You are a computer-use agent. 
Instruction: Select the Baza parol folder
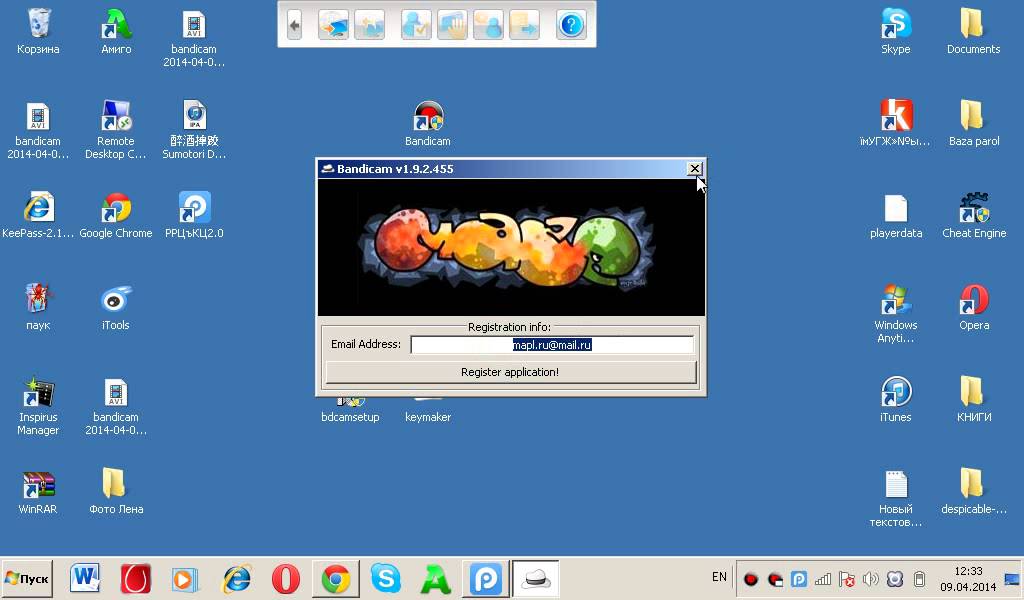tap(974, 124)
